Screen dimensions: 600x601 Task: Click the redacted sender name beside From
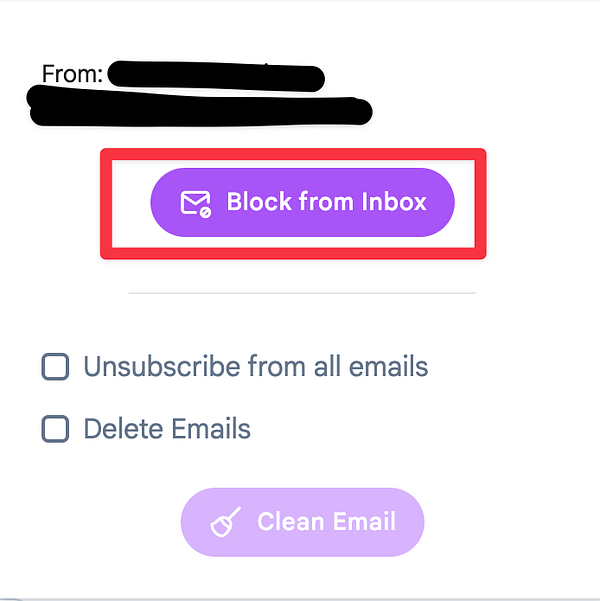coord(215,77)
